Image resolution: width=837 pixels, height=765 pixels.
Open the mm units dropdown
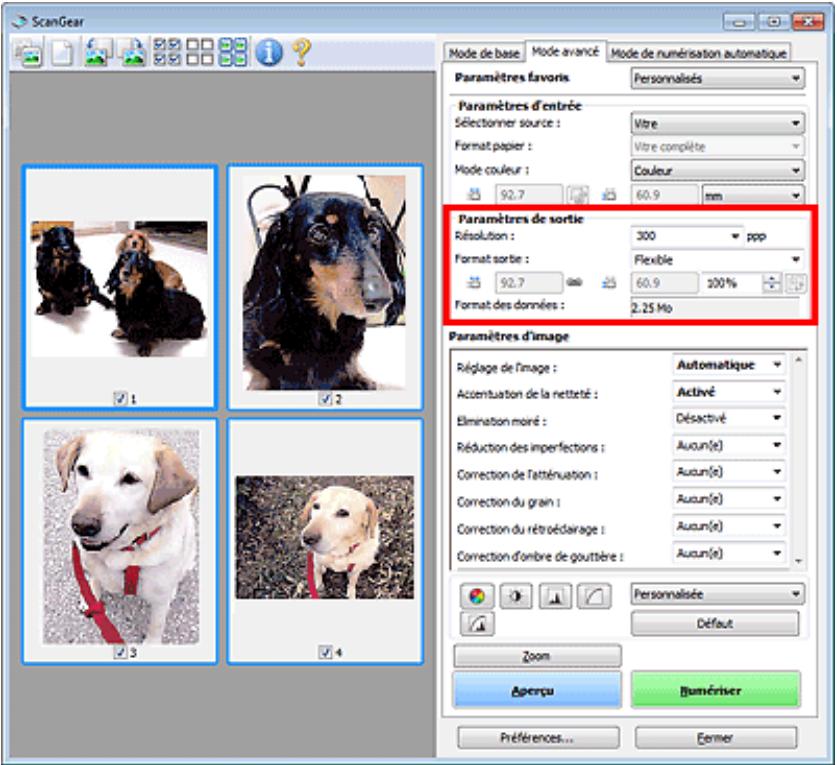(x=753, y=195)
